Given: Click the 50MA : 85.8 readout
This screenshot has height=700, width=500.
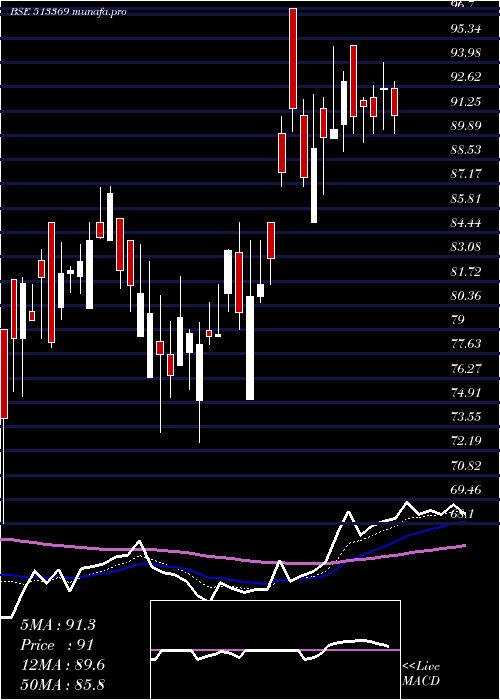Looking at the screenshot, I should point(62,684).
